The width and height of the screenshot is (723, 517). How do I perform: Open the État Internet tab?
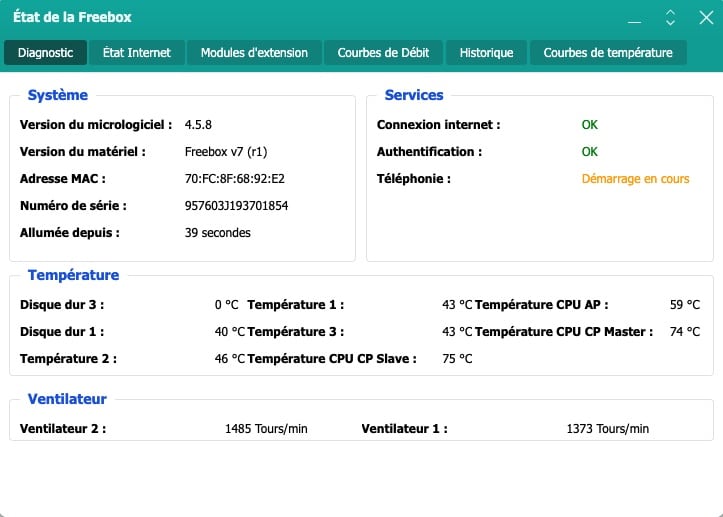[x=137, y=53]
